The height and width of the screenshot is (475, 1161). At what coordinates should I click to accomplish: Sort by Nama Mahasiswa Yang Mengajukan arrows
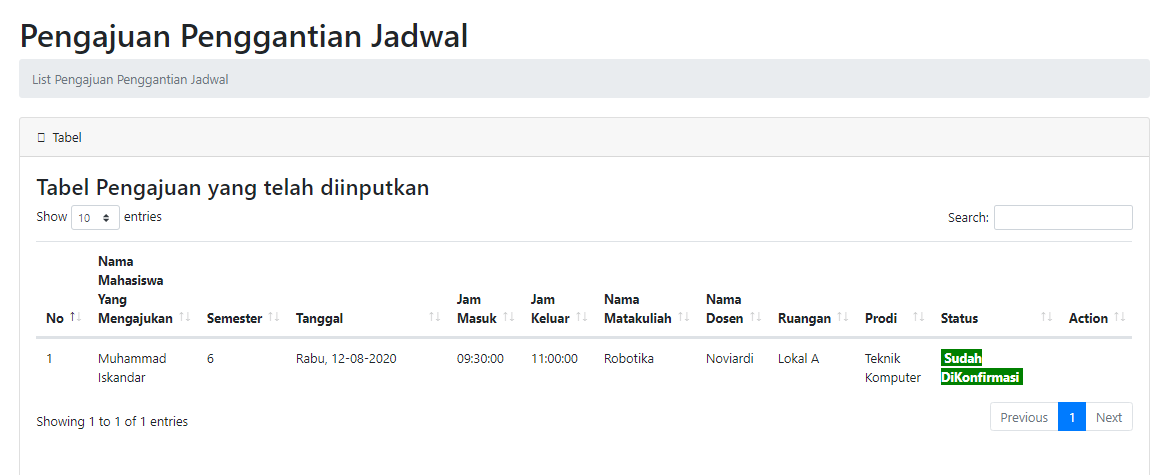[184, 317]
